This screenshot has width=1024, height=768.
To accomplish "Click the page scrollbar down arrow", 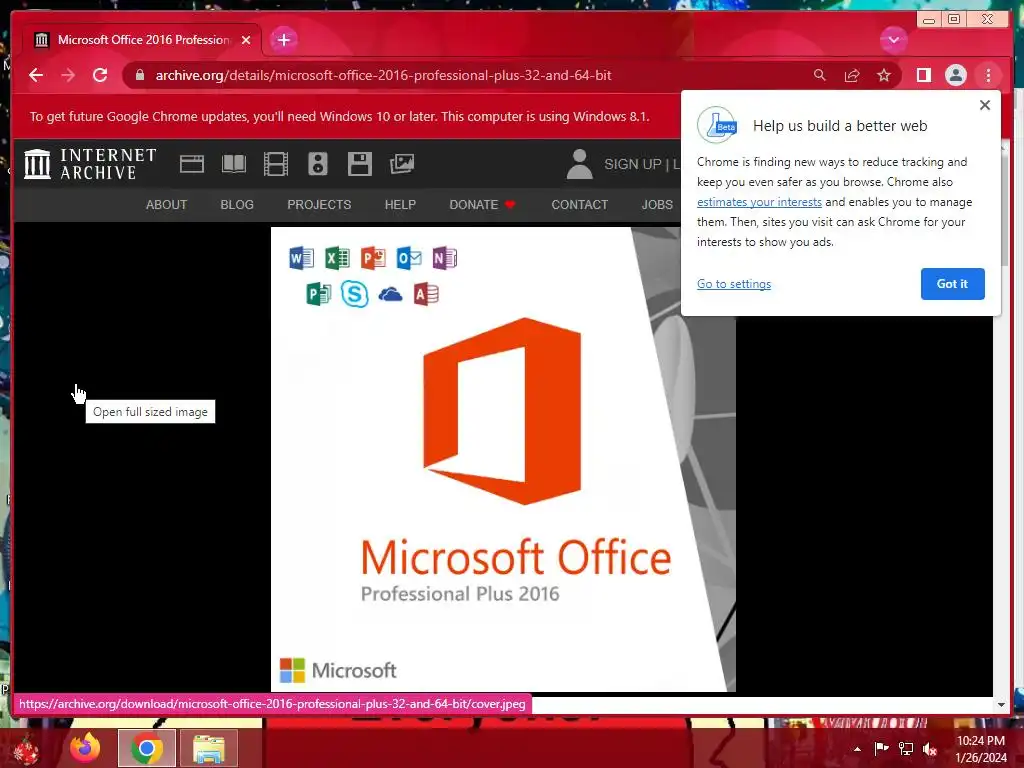I will (1001, 705).
